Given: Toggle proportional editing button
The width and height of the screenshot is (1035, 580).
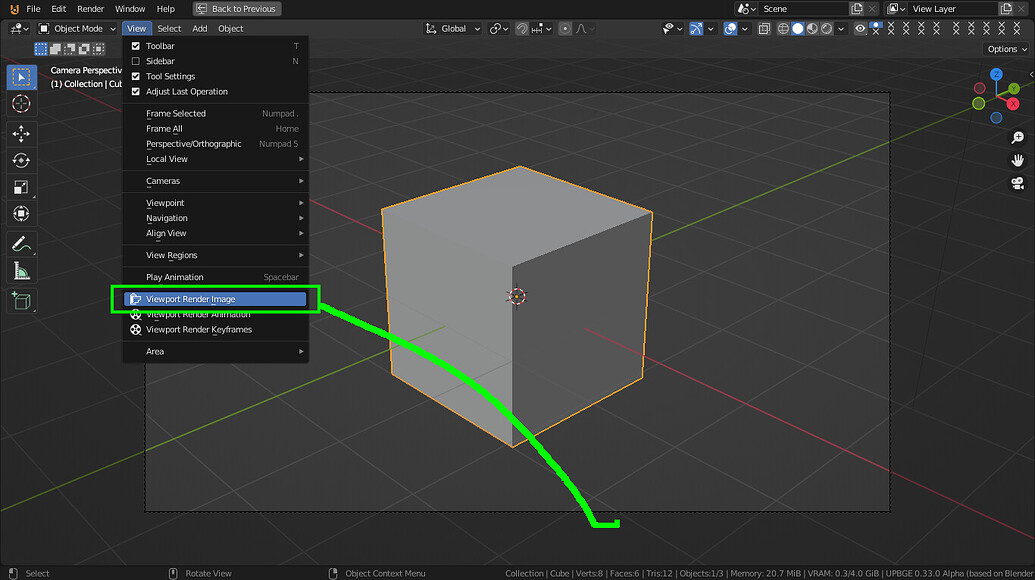Looking at the screenshot, I should (565, 28).
